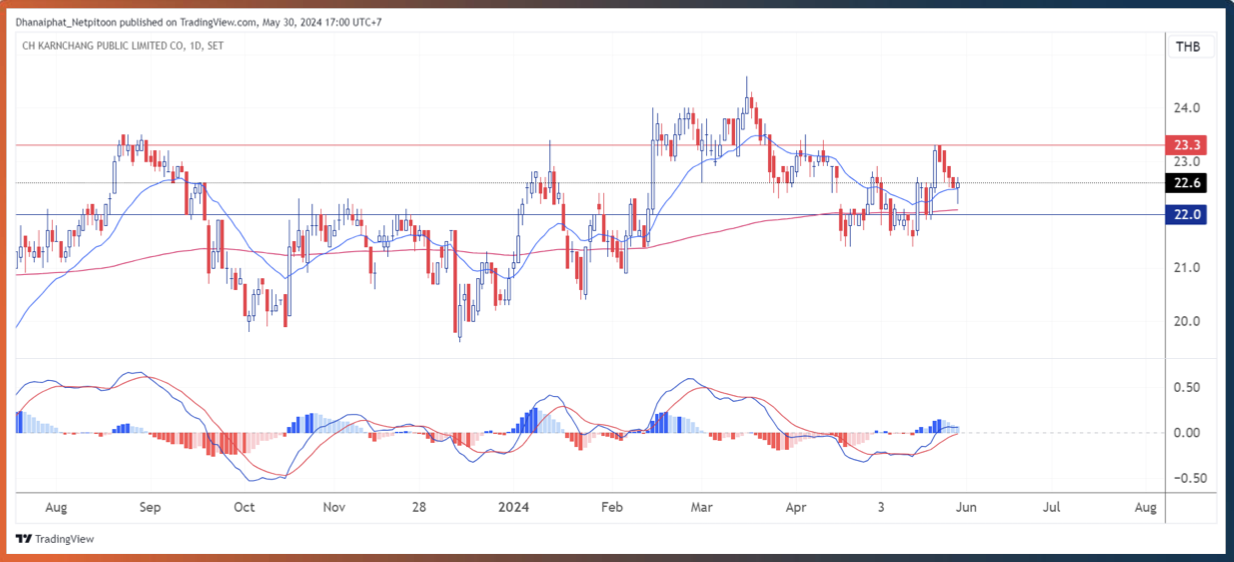Click the TradingView logo at bottom left

click(56, 539)
